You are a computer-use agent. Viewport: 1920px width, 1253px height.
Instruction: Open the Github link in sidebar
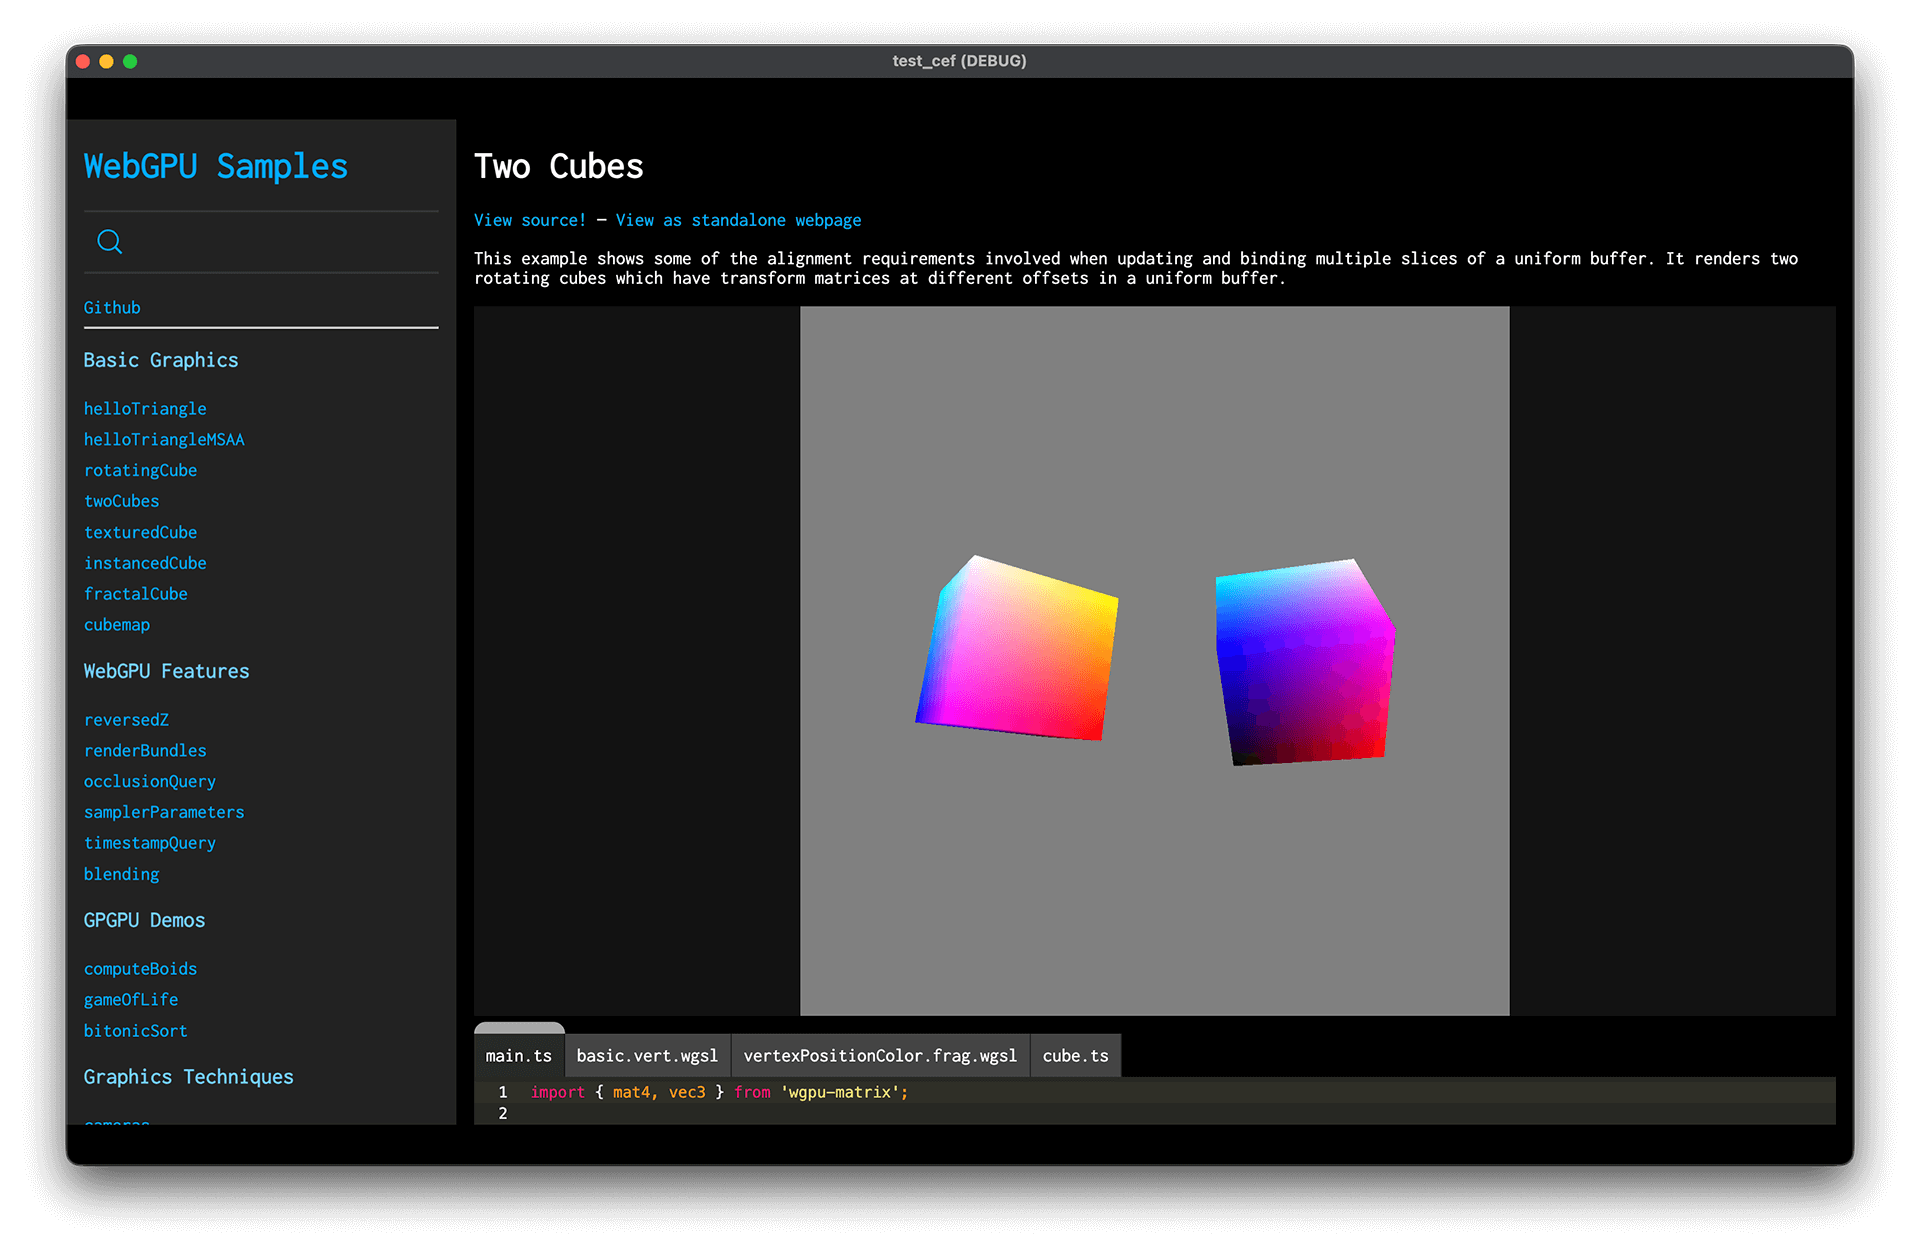point(112,308)
